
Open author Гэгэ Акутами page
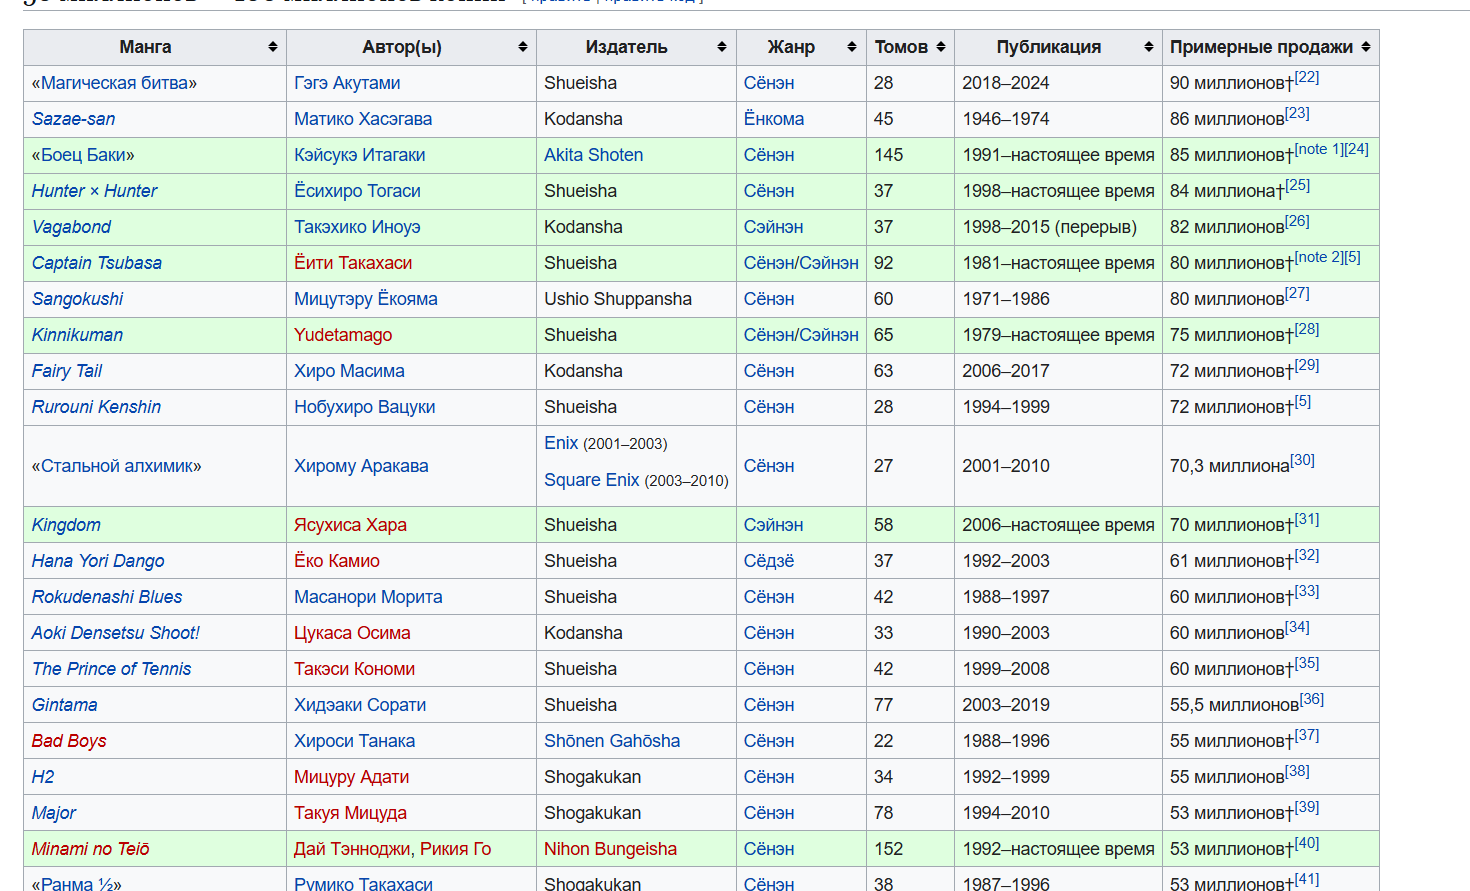click(347, 83)
